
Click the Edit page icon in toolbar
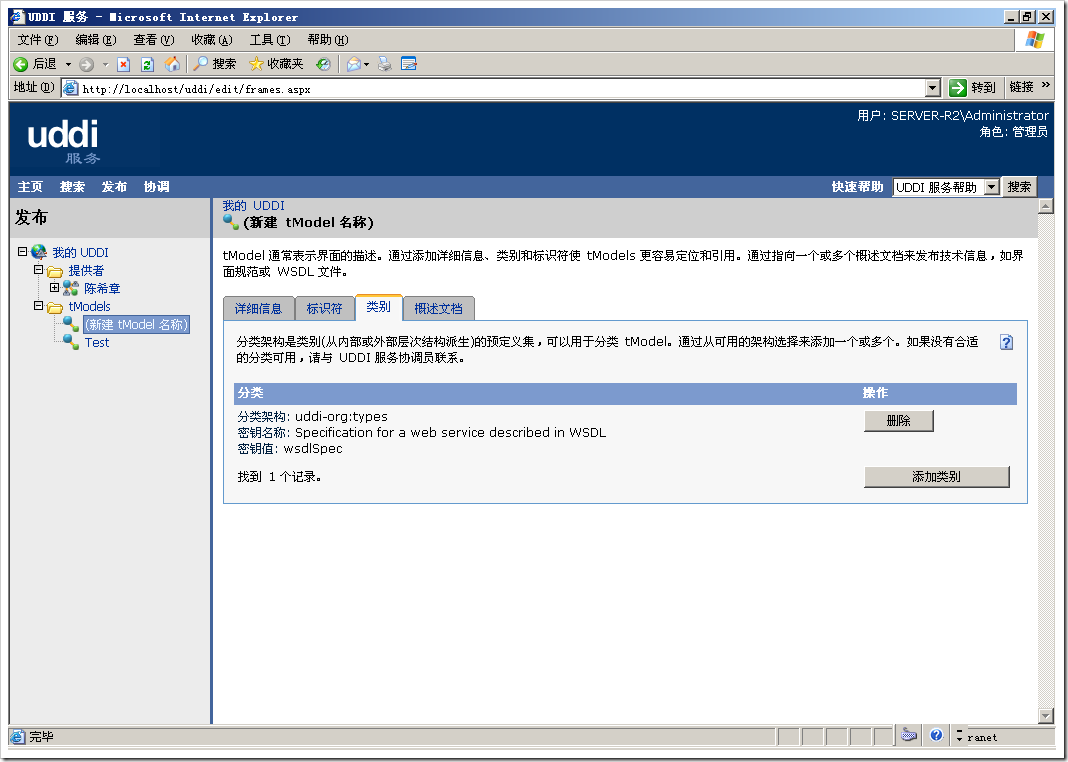click(x=409, y=64)
